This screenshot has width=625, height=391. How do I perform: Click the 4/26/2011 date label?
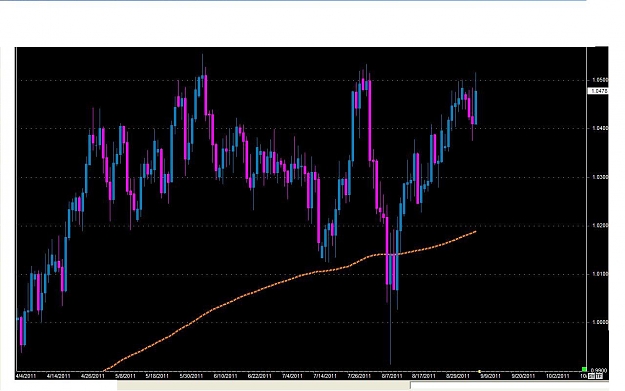click(93, 376)
